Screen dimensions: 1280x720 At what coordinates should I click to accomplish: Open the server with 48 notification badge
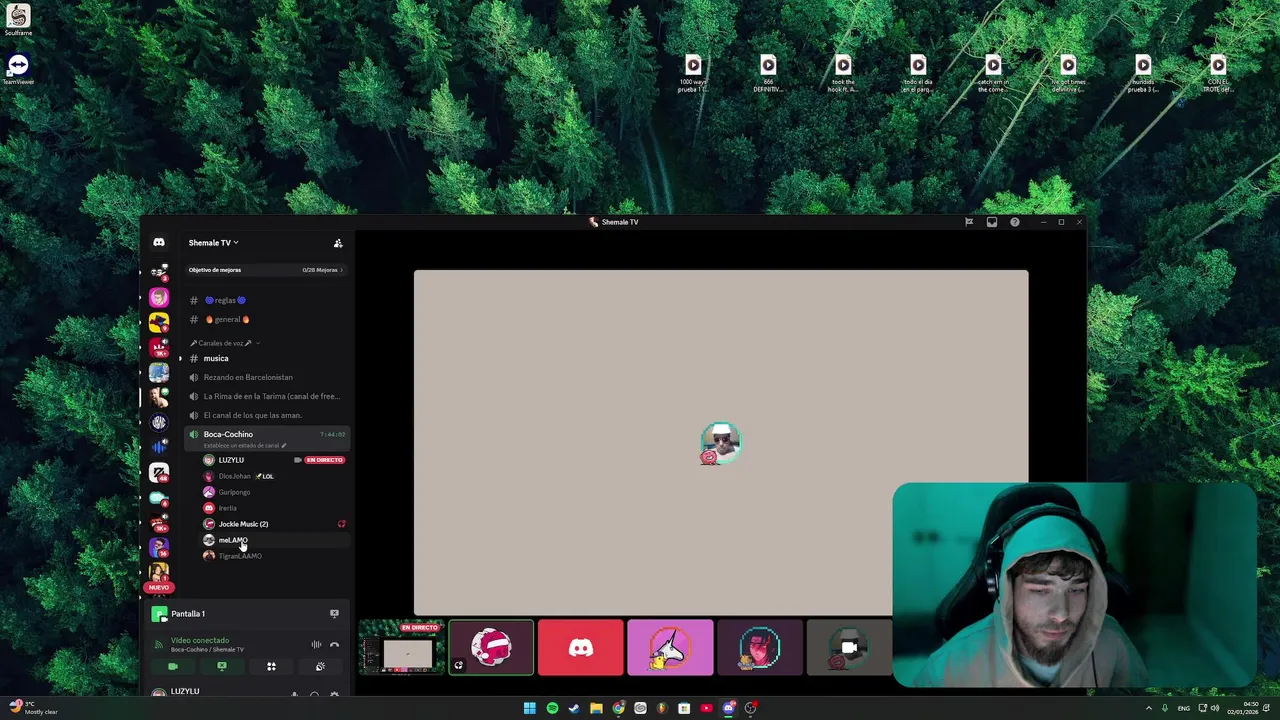tap(159, 472)
